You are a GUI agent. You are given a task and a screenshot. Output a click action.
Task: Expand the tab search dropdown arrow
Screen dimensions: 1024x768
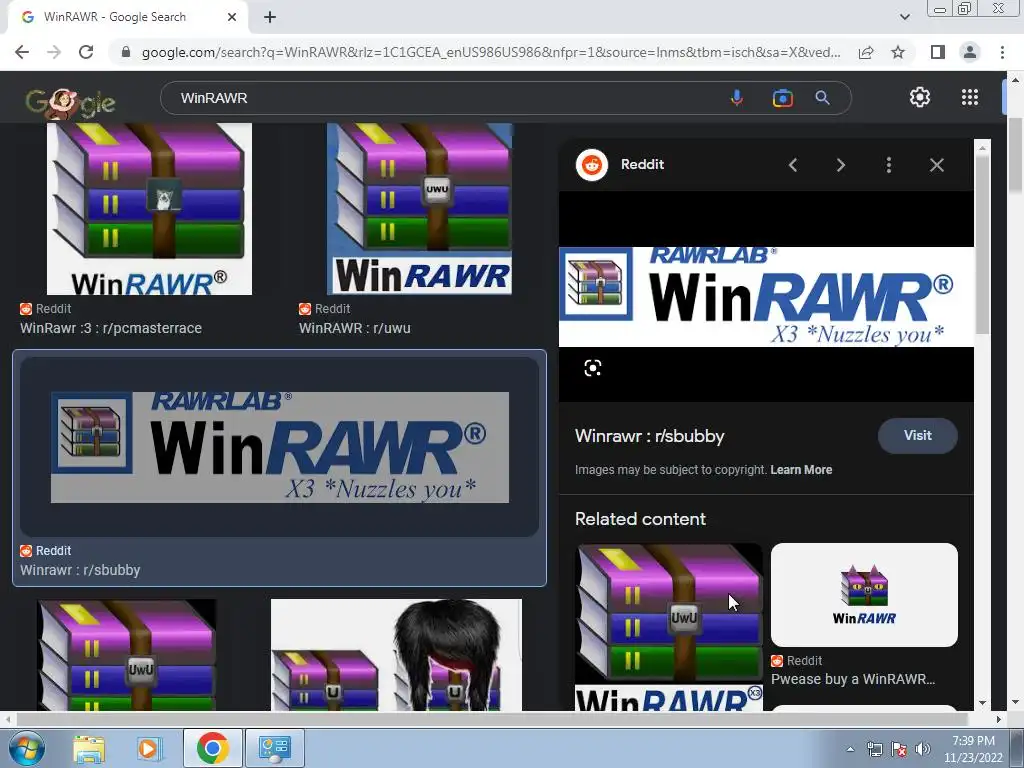pos(904,17)
